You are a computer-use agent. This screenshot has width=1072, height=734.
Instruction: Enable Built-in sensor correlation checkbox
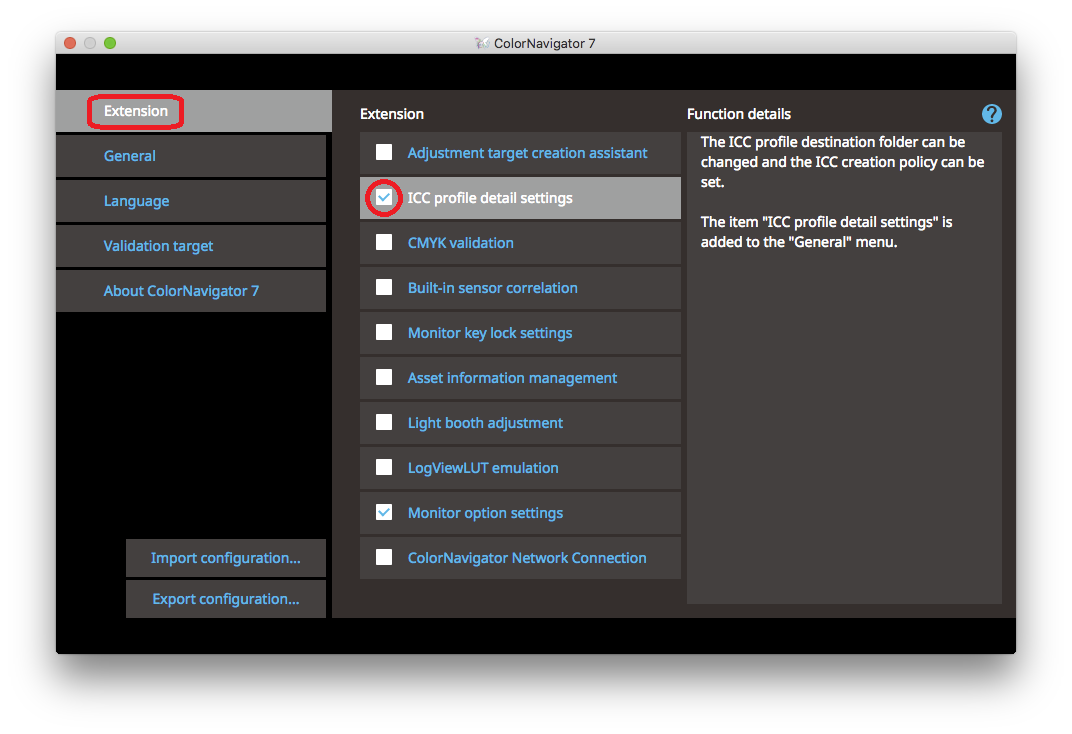[384, 287]
